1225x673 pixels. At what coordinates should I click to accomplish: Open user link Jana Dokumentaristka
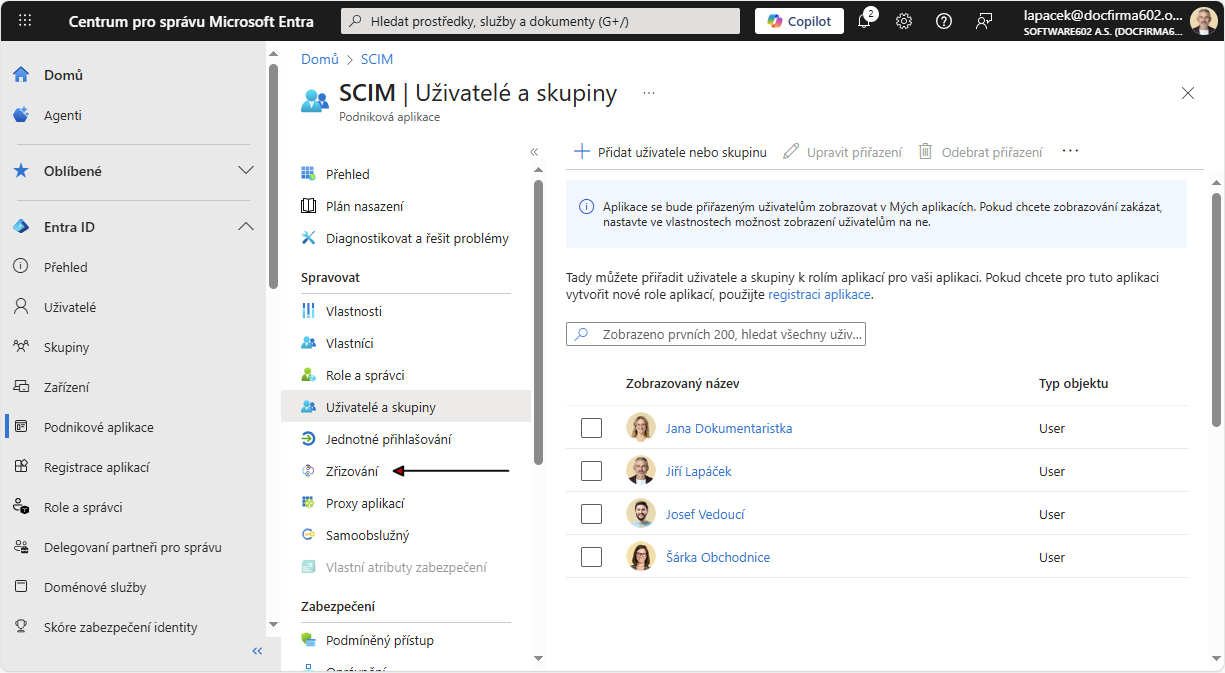tap(729, 428)
